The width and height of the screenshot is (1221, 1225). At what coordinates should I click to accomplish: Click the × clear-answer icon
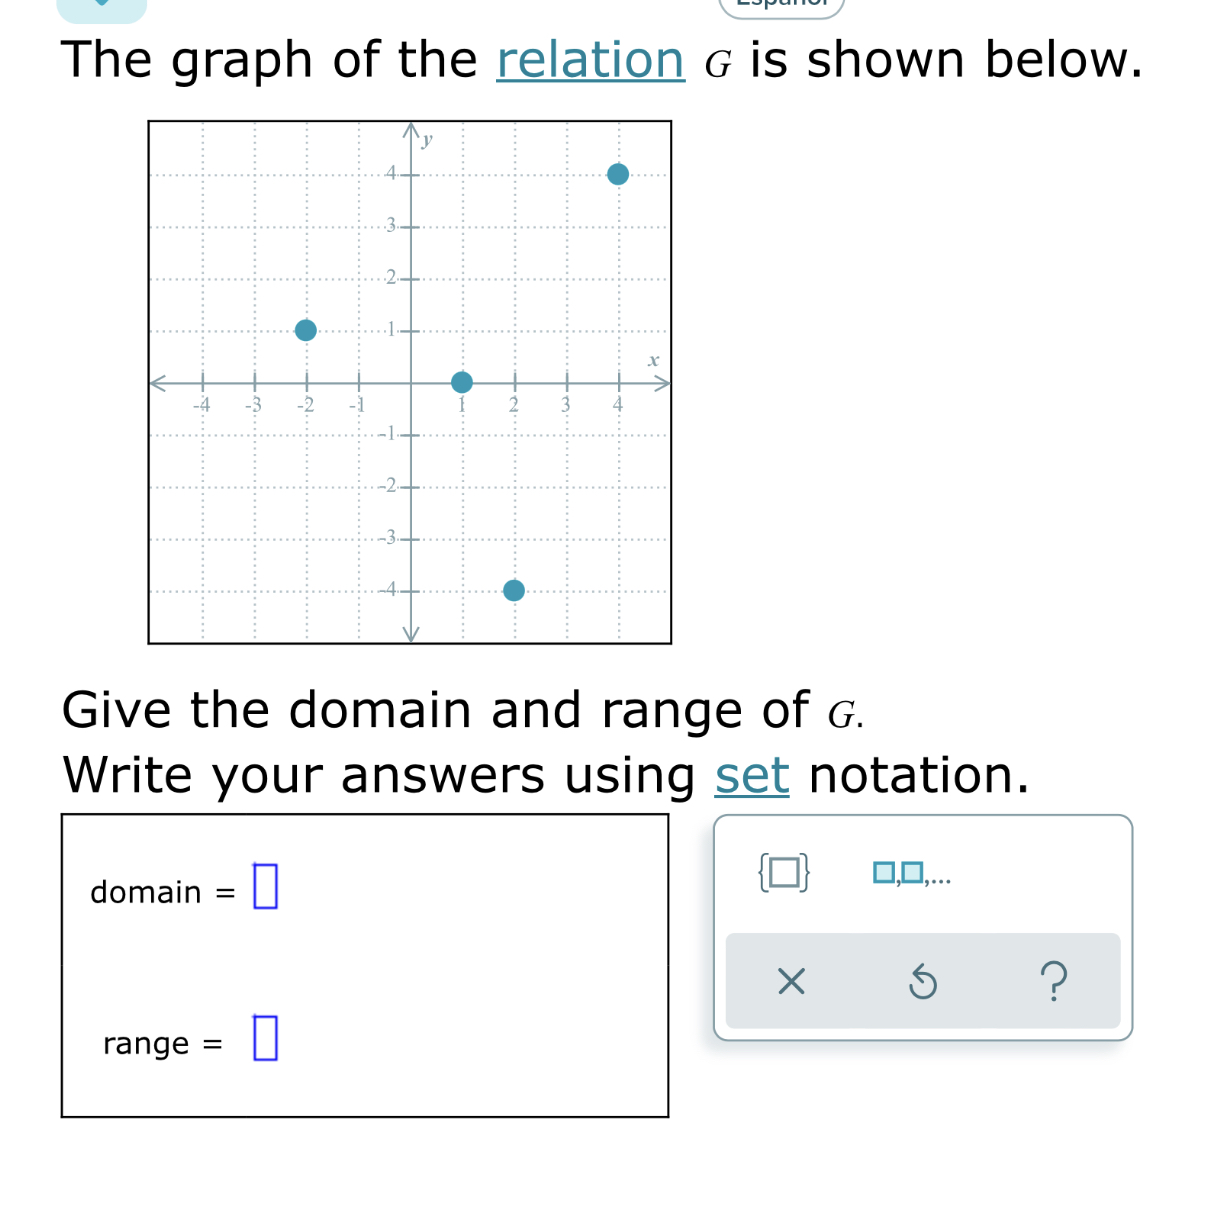tap(791, 981)
